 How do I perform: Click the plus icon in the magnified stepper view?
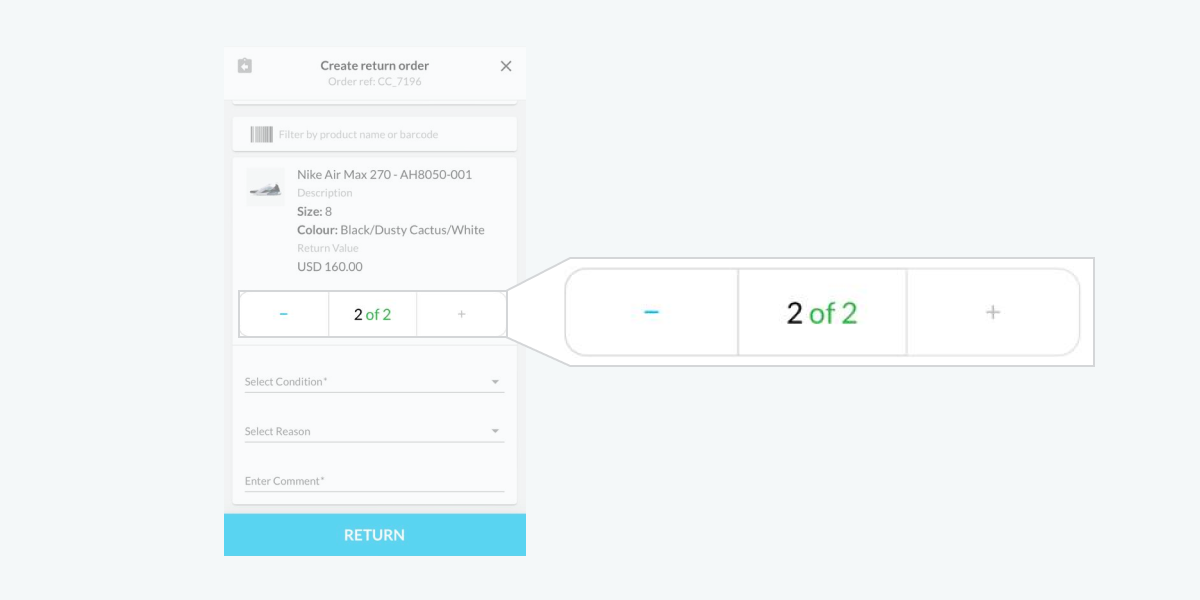tap(993, 311)
